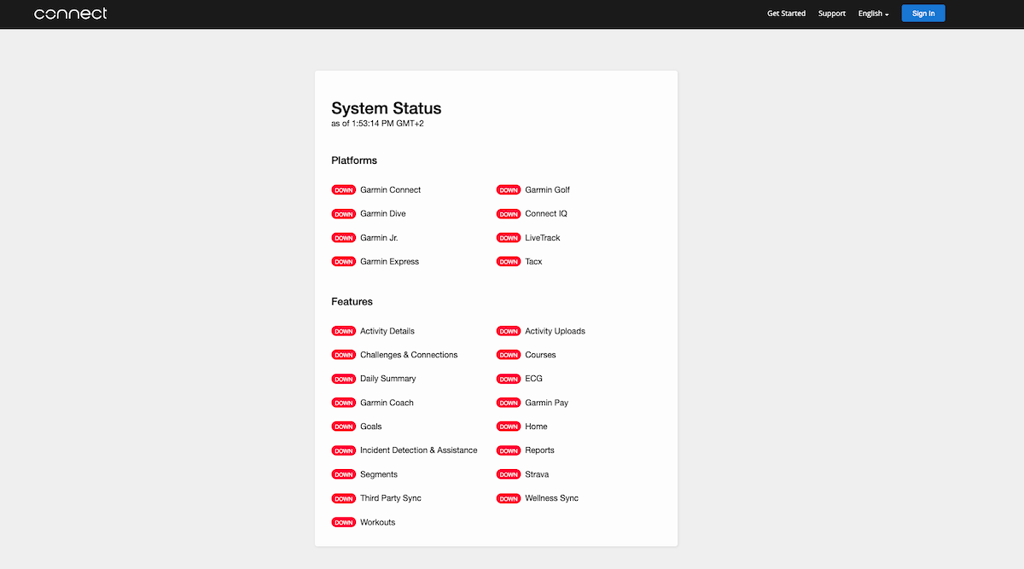Click the DOWN badge beside Goals

coord(344,427)
